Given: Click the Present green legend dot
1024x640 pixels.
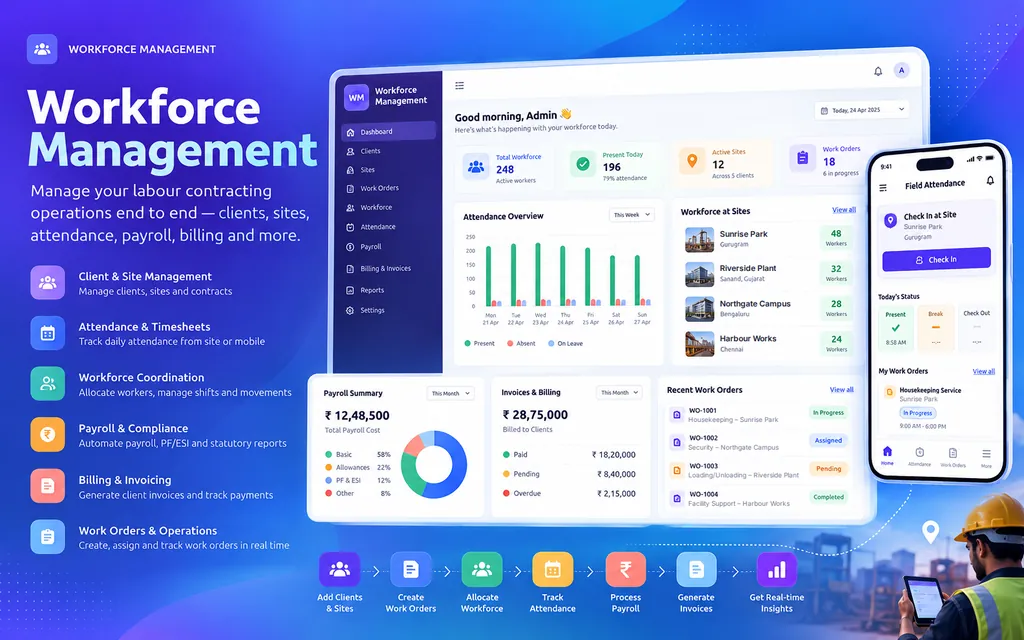Looking at the screenshot, I should pyautogui.click(x=468, y=343).
